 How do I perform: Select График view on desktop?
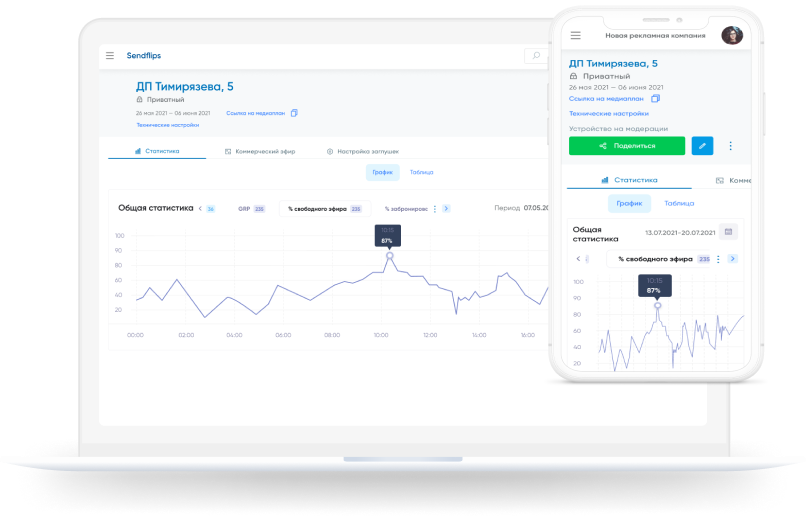(383, 172)
